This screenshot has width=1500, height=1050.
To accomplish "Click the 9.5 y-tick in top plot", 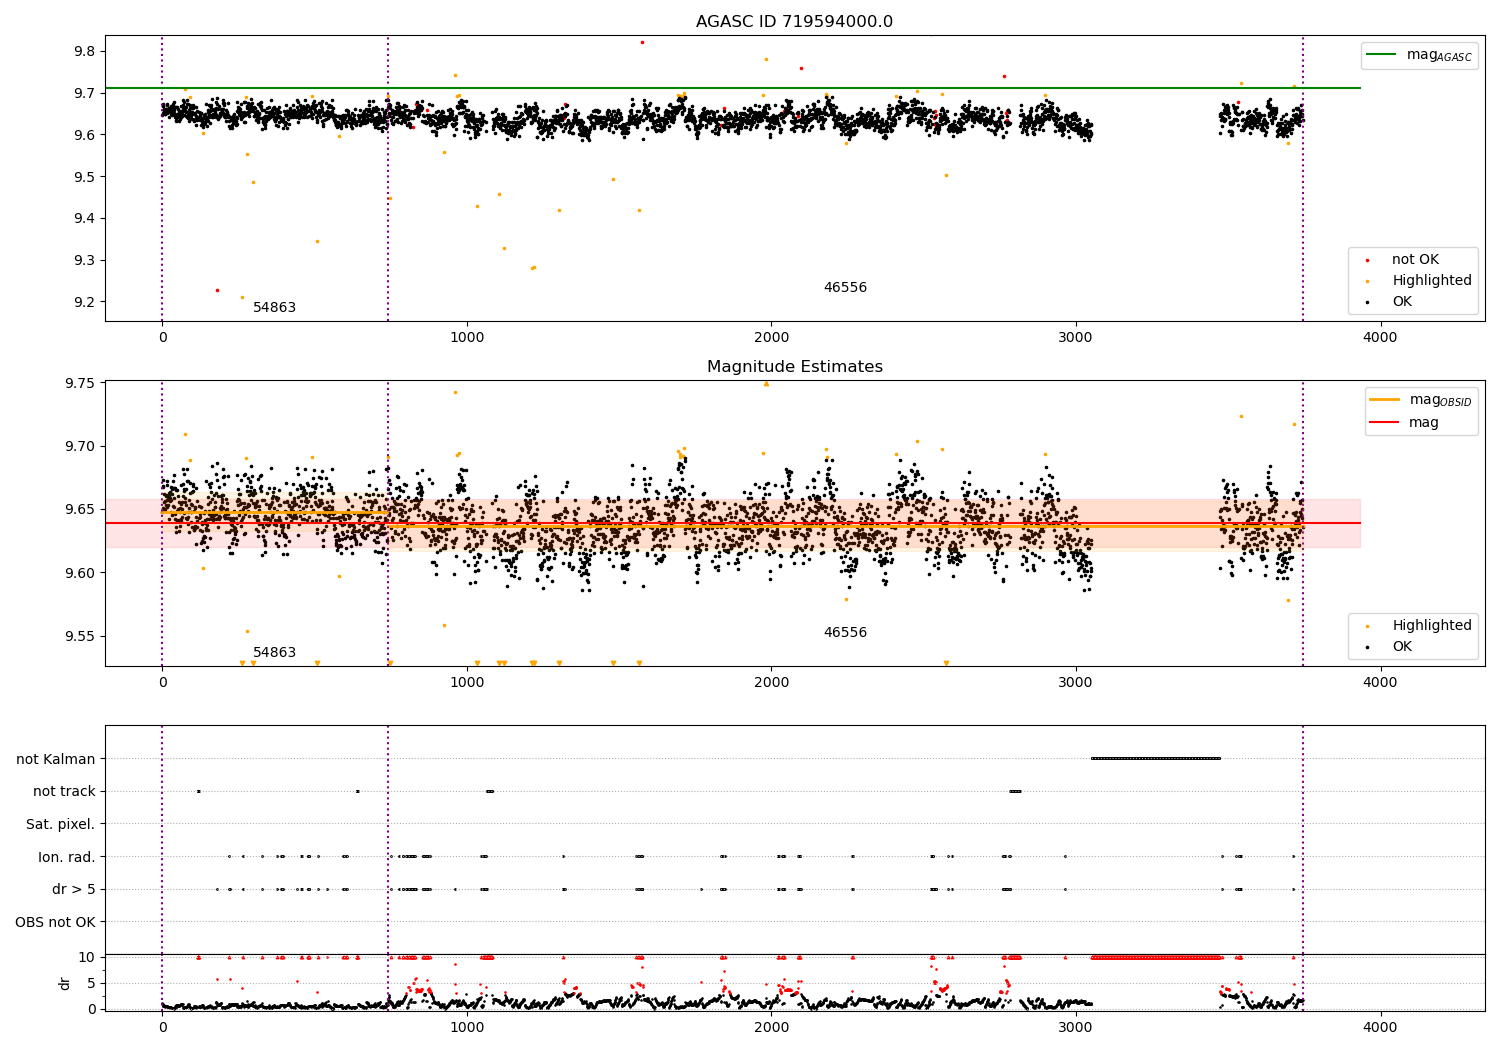I will point(85,177).
